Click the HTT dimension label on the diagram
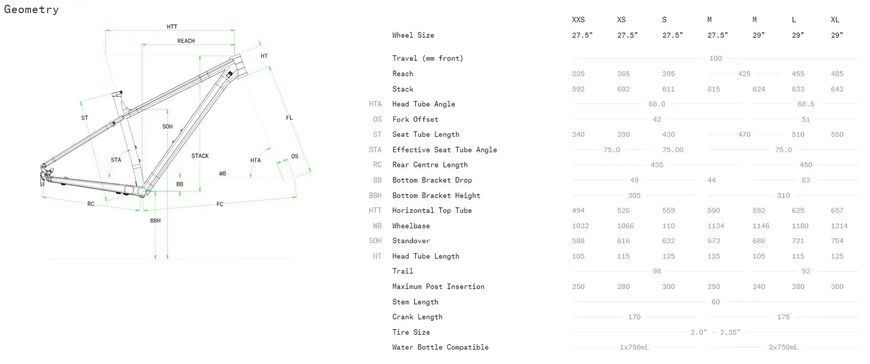The height and width of the screenshot is (364, 870). click(172, 27)
